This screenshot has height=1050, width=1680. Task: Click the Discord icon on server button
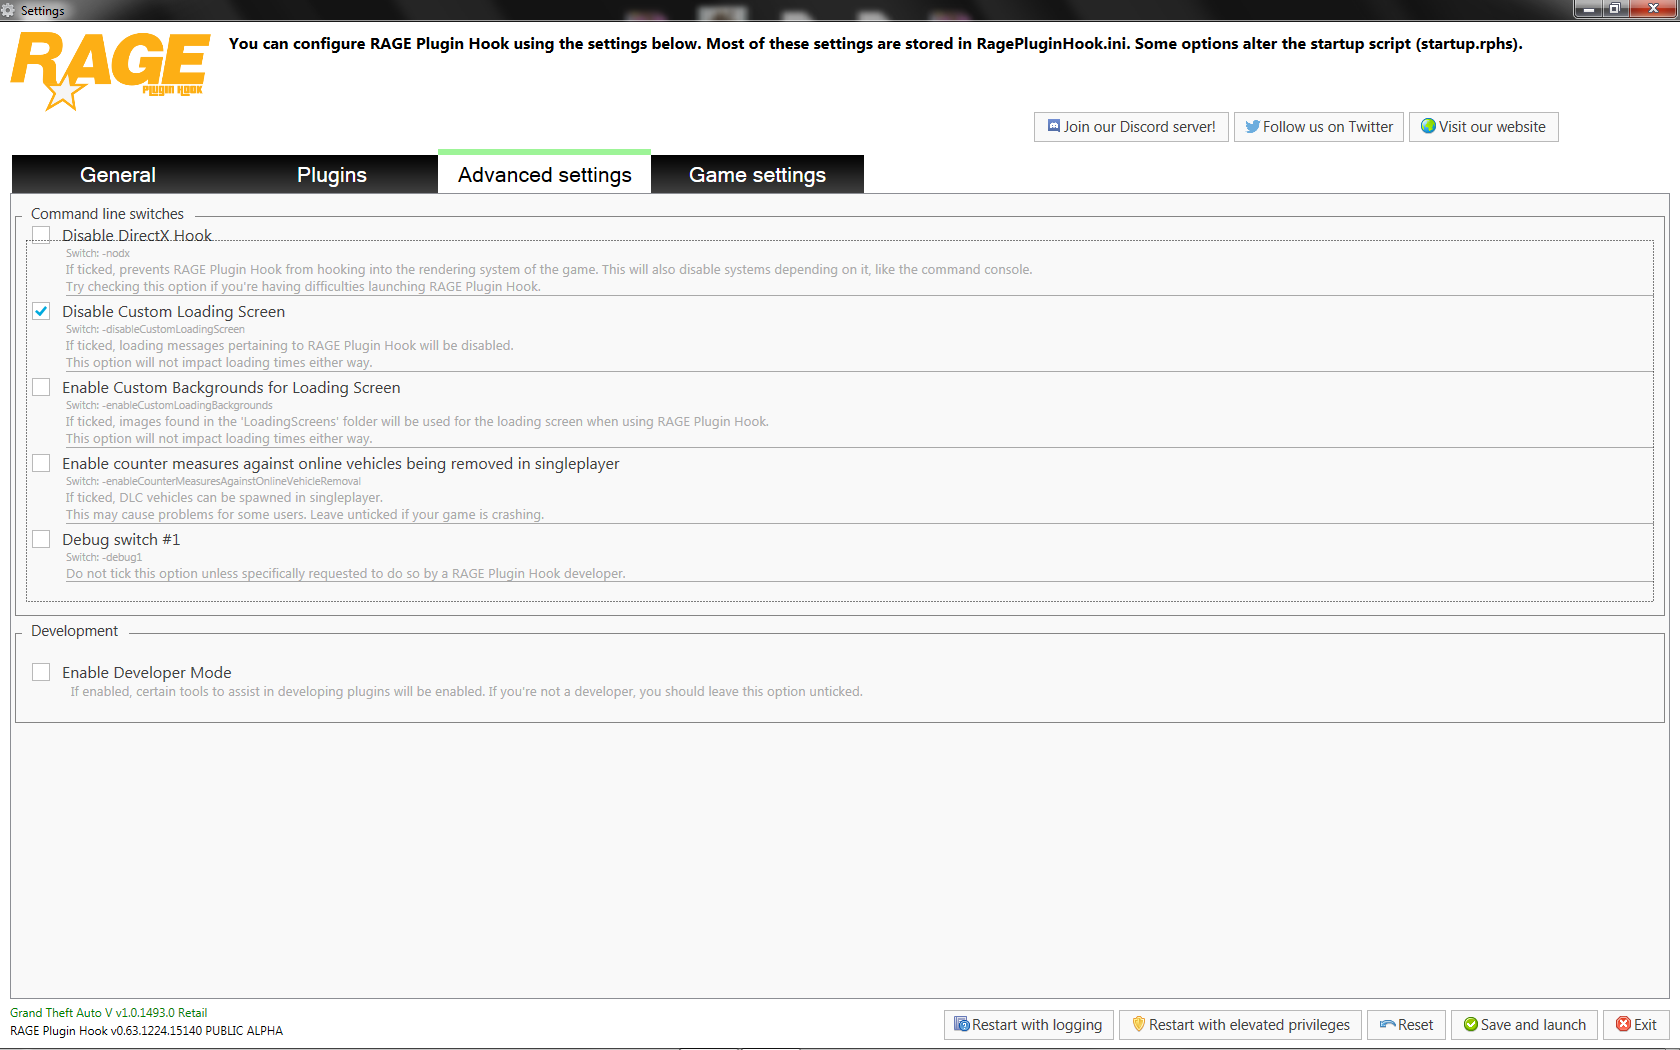coord(1053,126)
